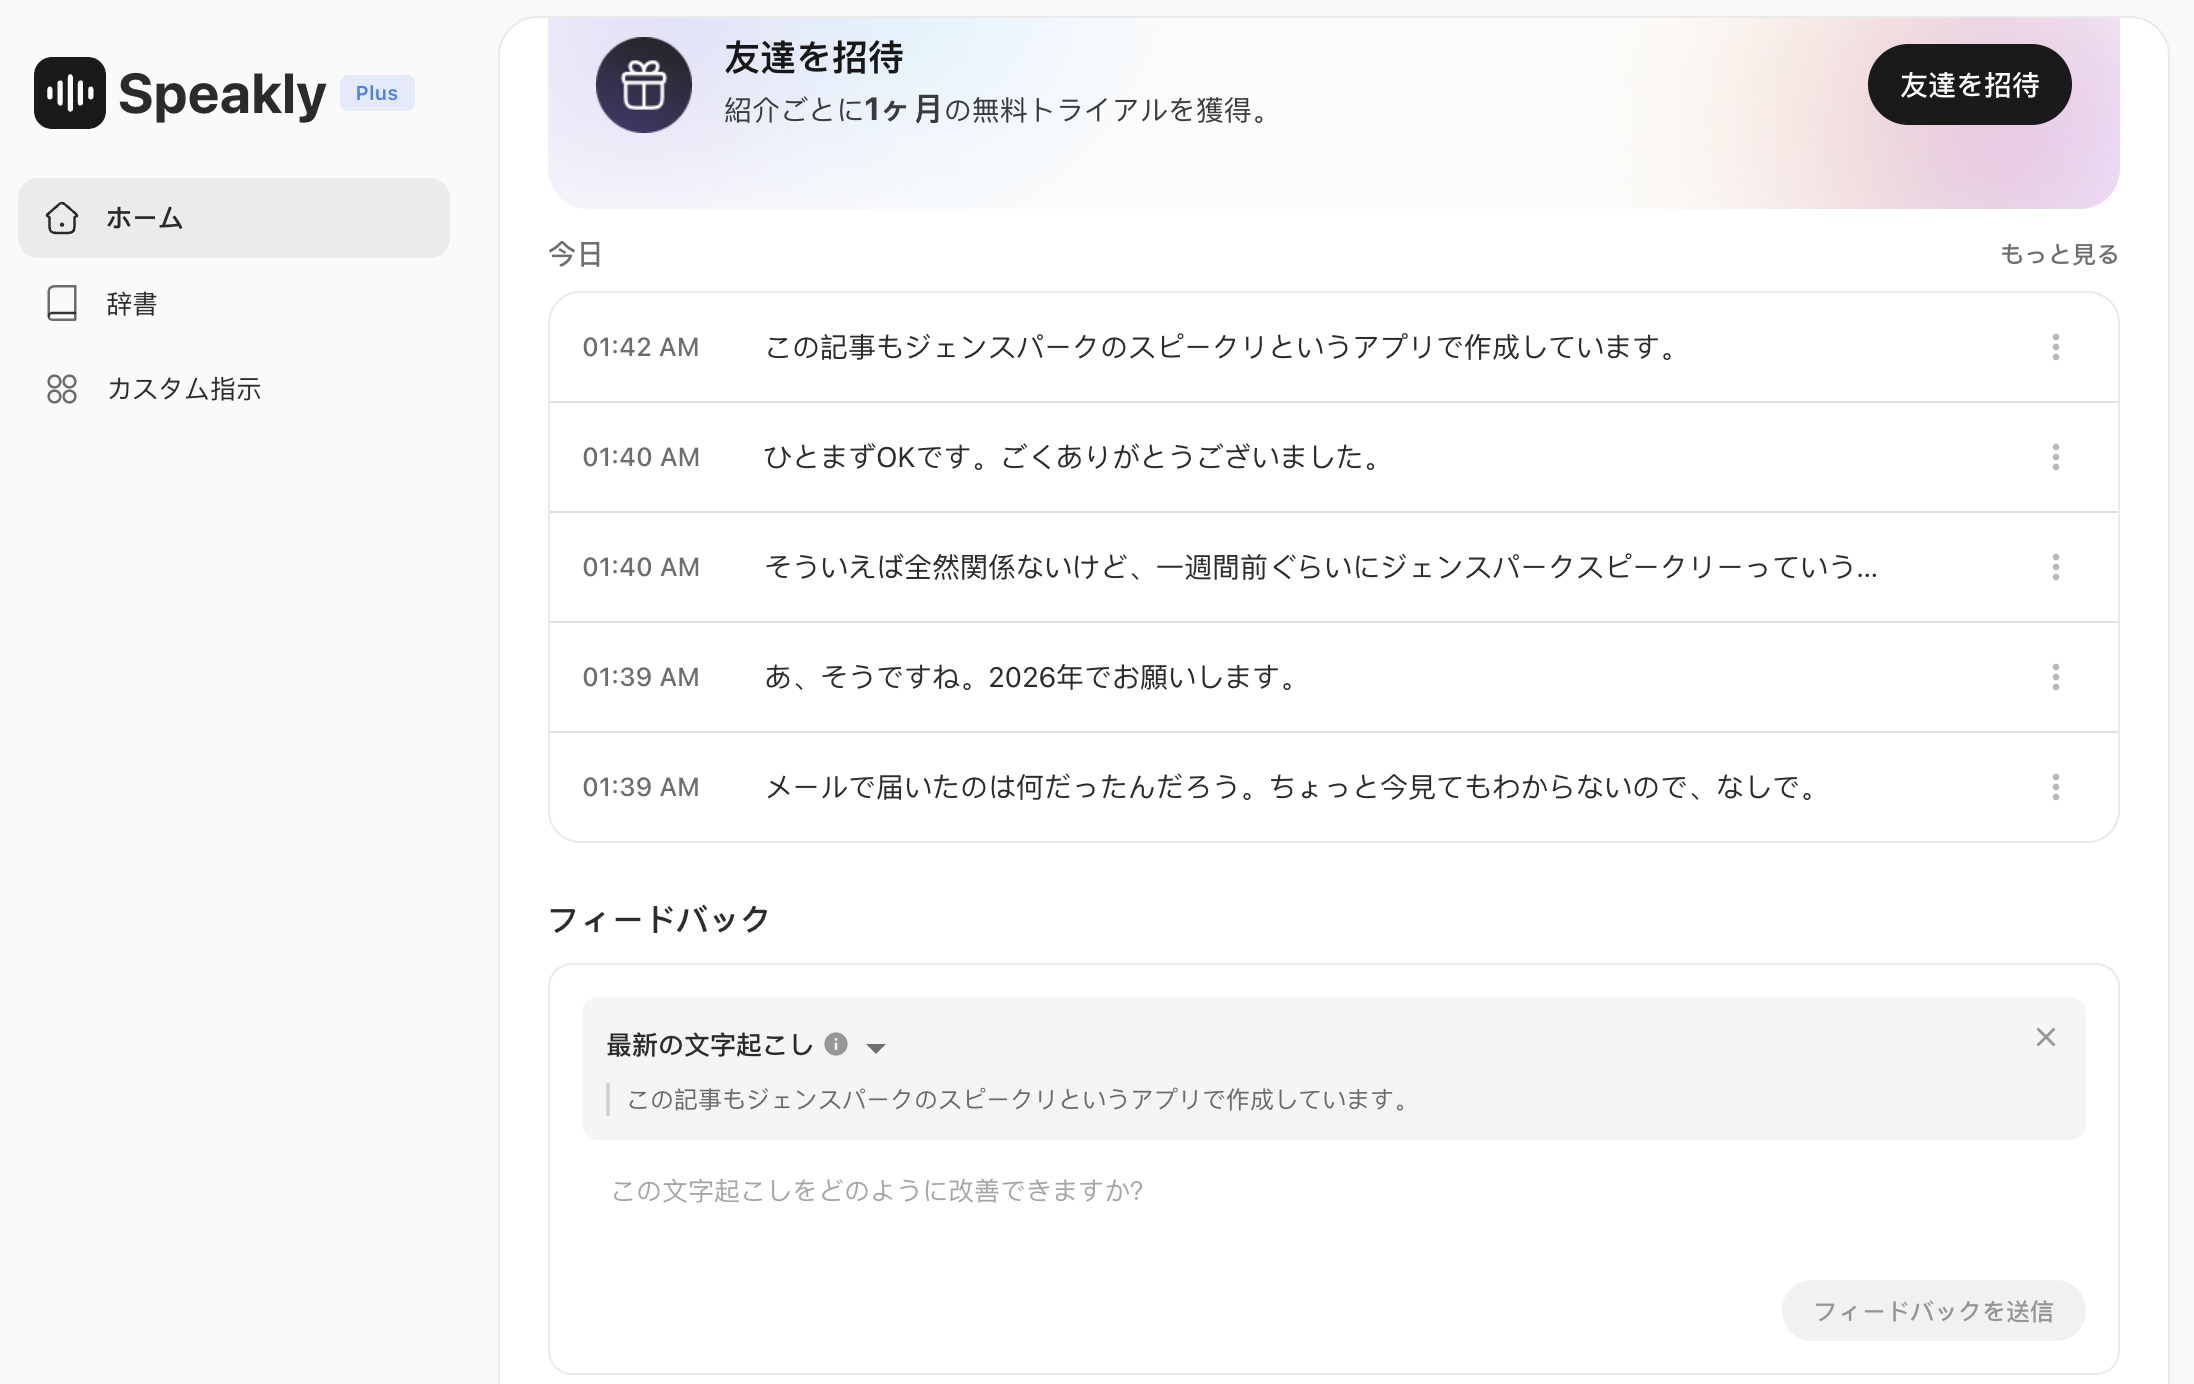Open options menu for 01:42 AM transcription
This screenshot has height=1384, width=2194.
click(x=2055, y=347)
